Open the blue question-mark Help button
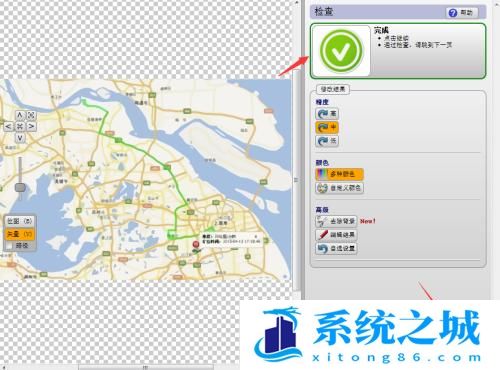The image size is (500, 370). point(462,13)
